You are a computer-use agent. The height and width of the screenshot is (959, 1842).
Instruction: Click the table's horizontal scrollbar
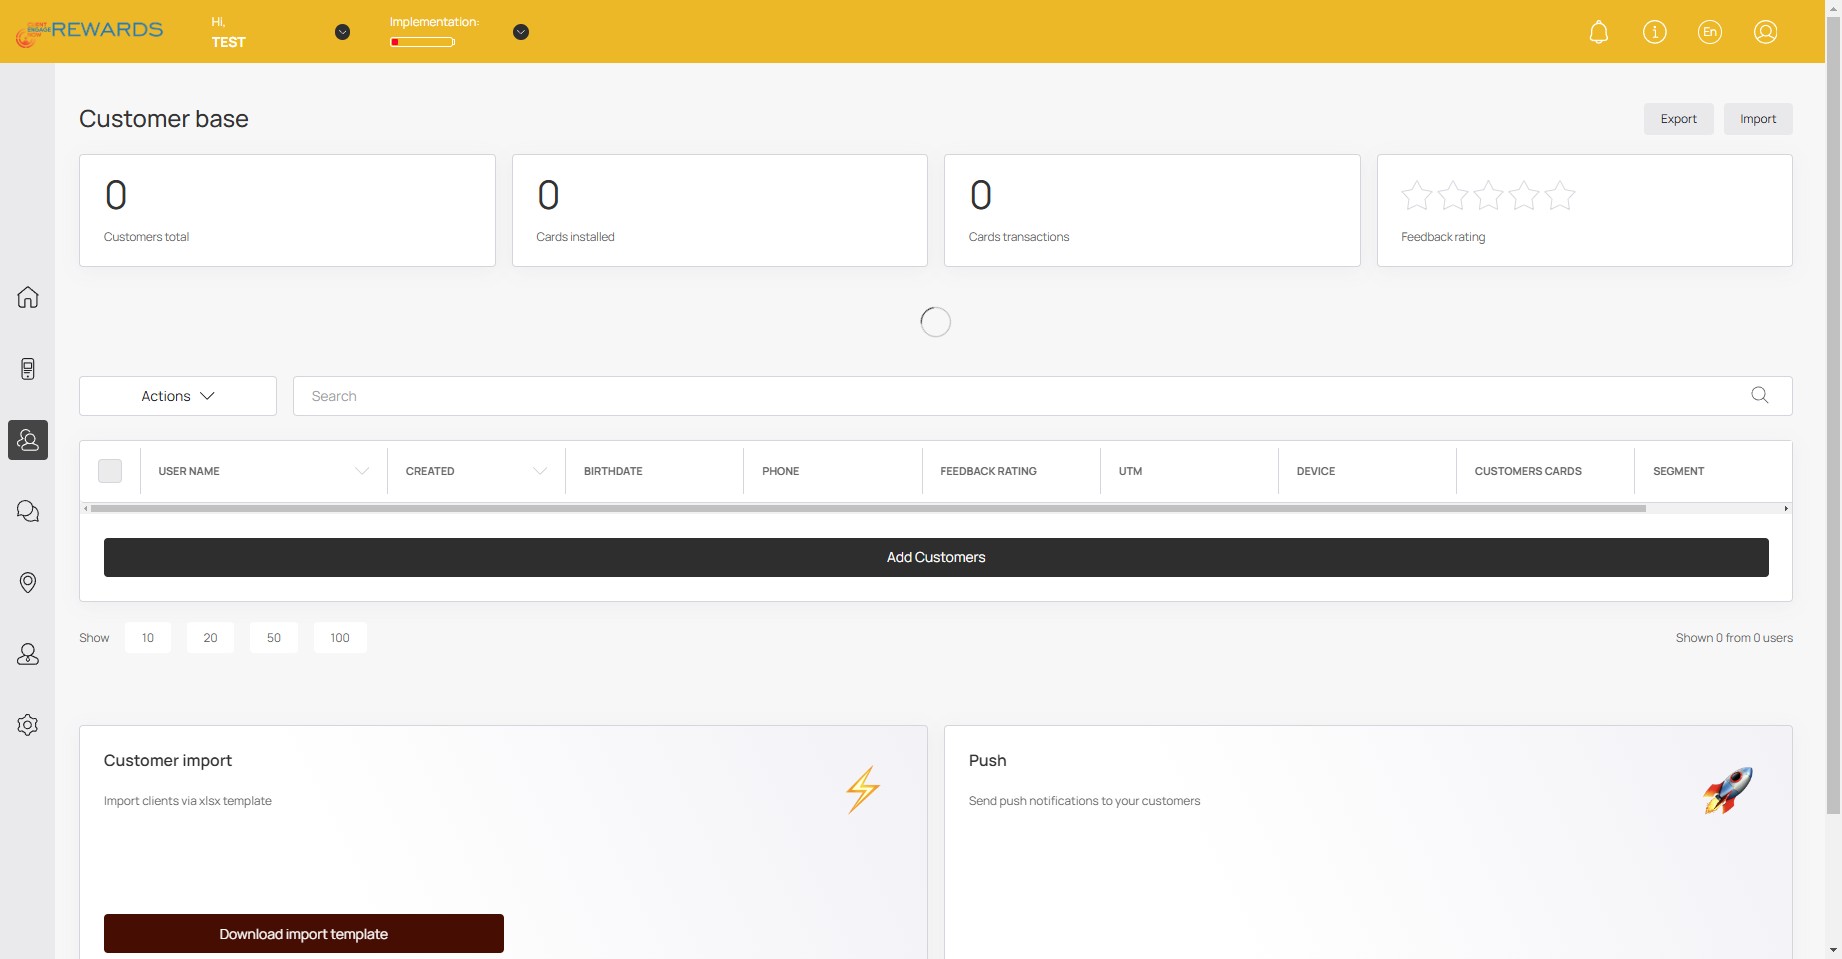(868, 509)
